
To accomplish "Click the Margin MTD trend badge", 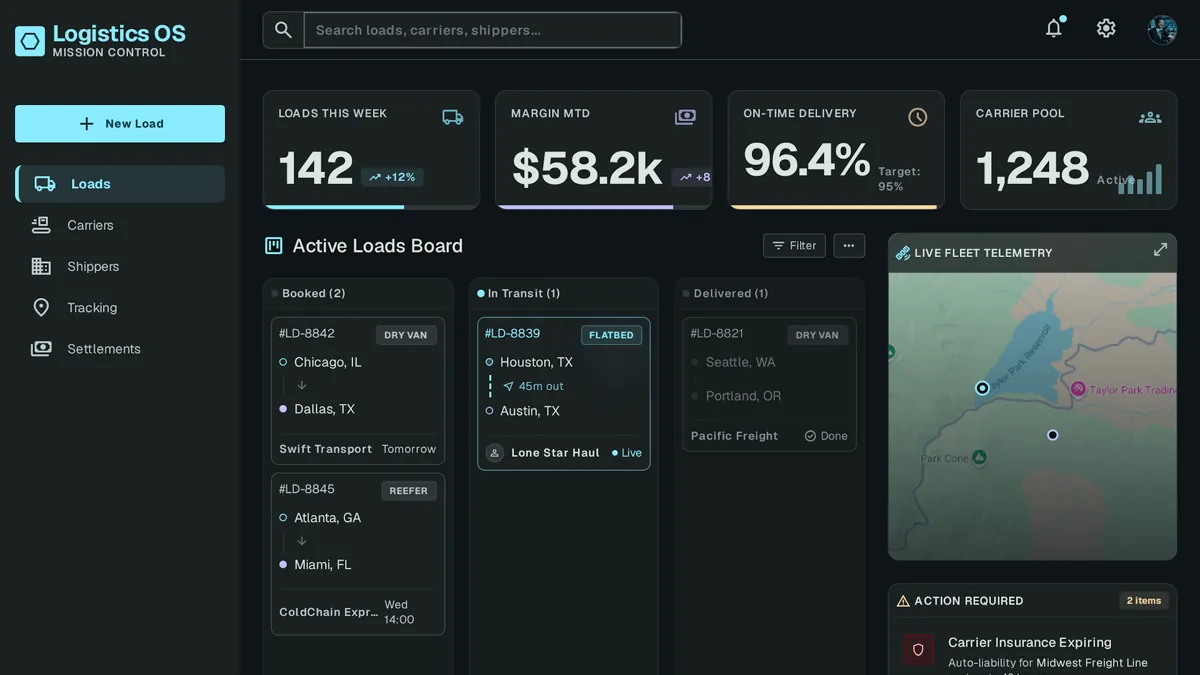I will (692, 177).
